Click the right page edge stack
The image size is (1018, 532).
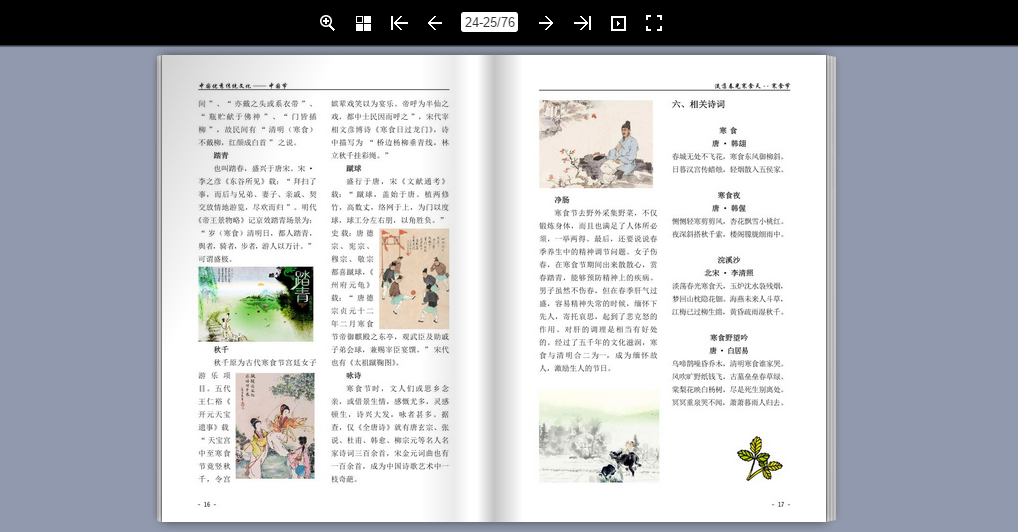(831, 288)
